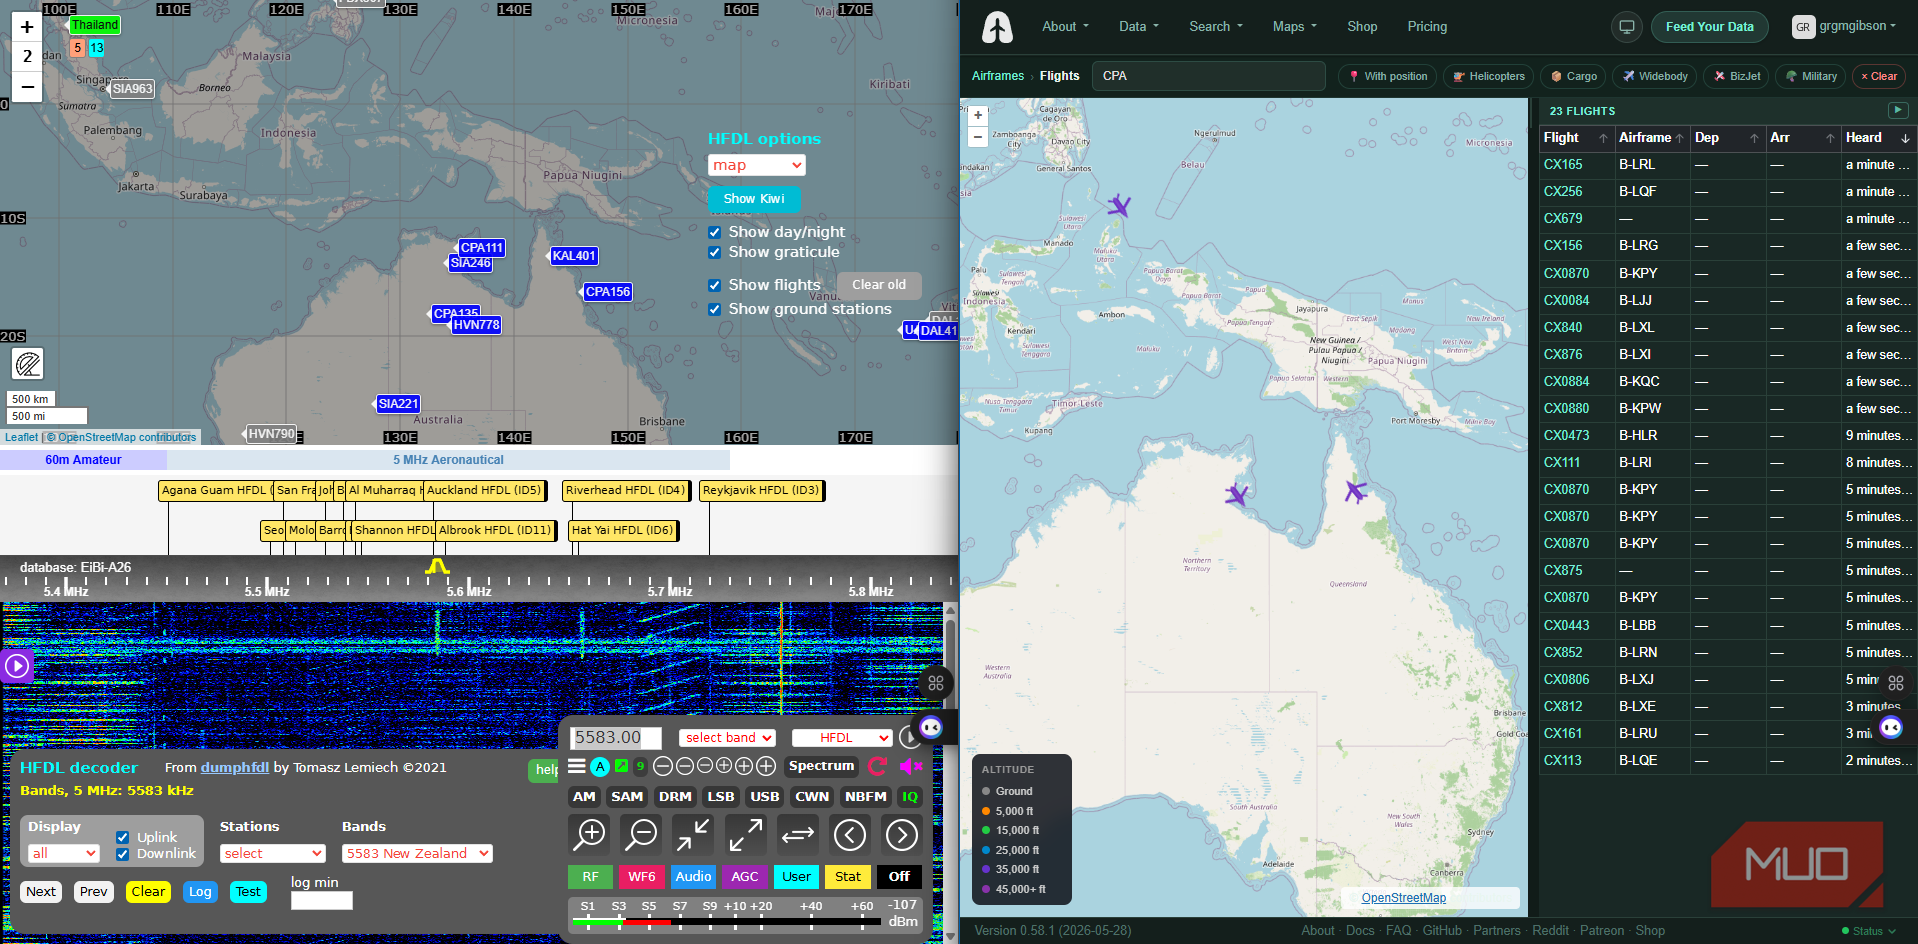Toggle Show ground stations checkbox
This screenshot has height=944, width=1918.
pos(714,309)
